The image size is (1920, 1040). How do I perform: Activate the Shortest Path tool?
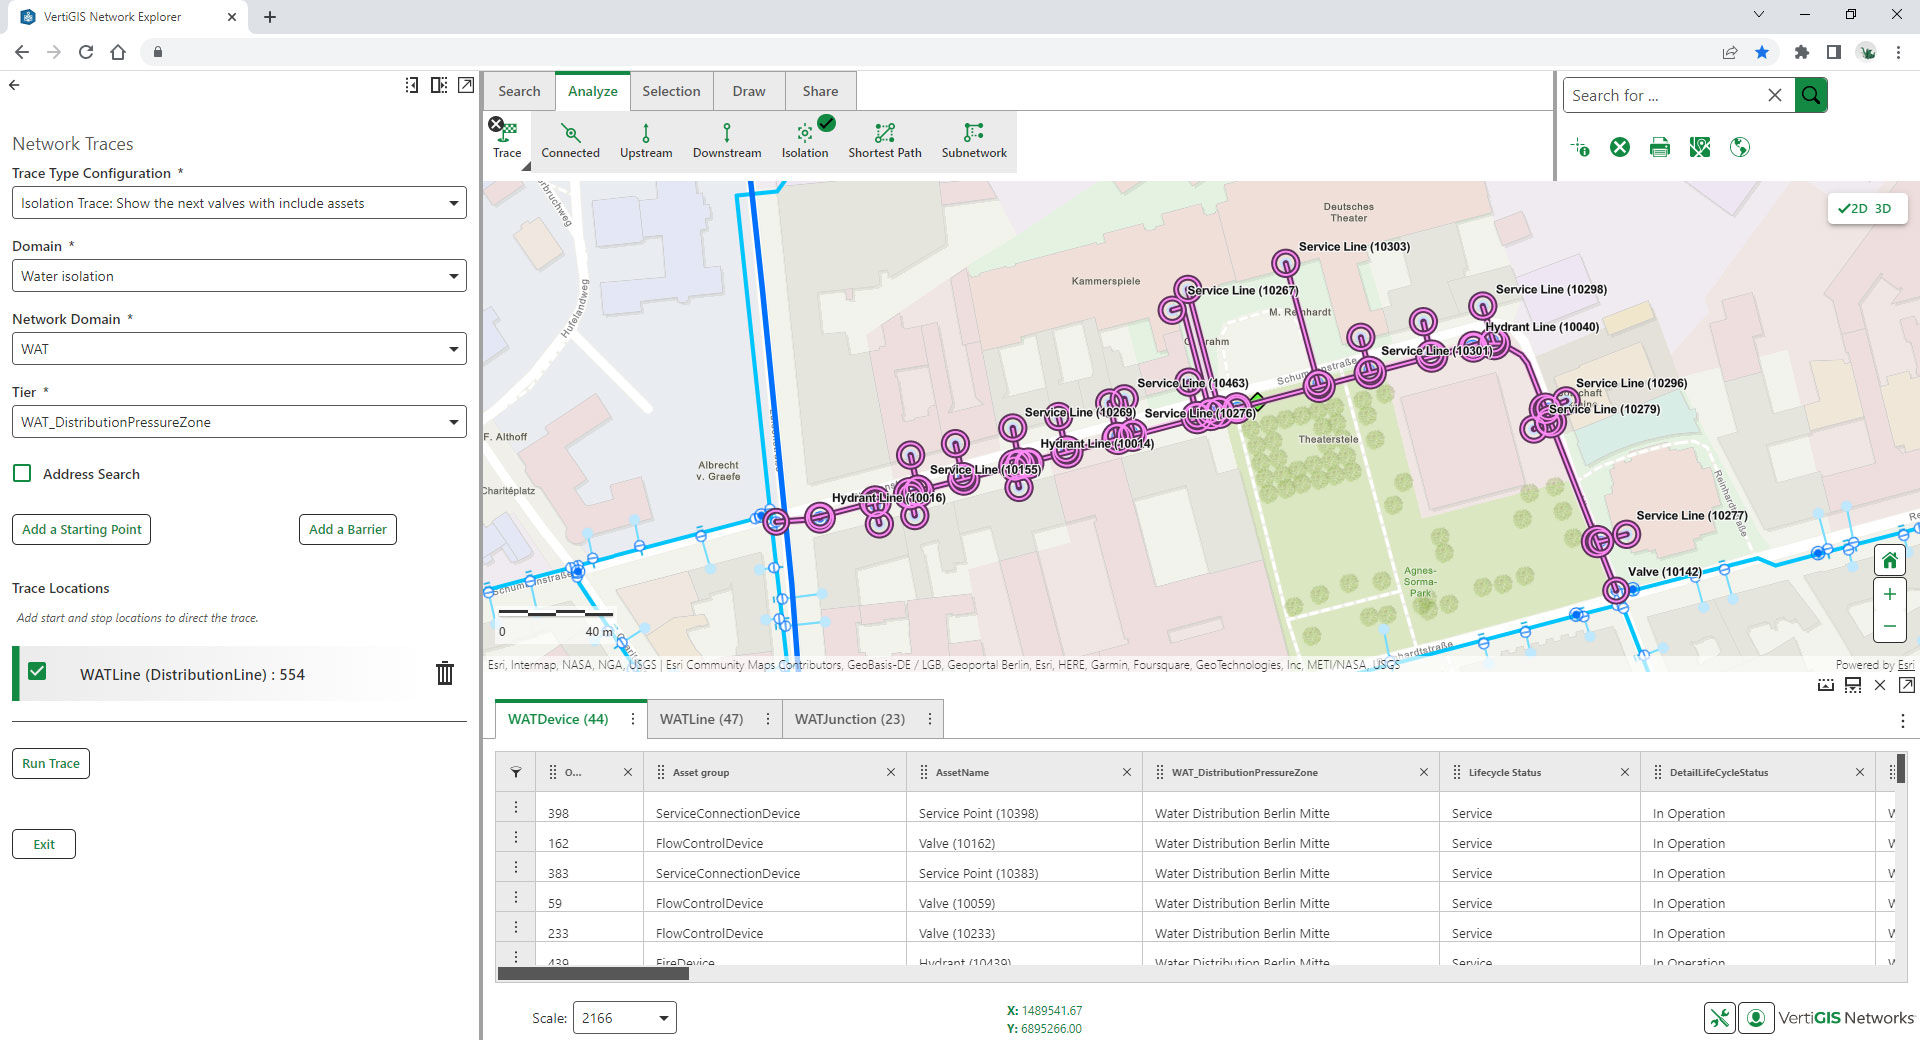884,140
